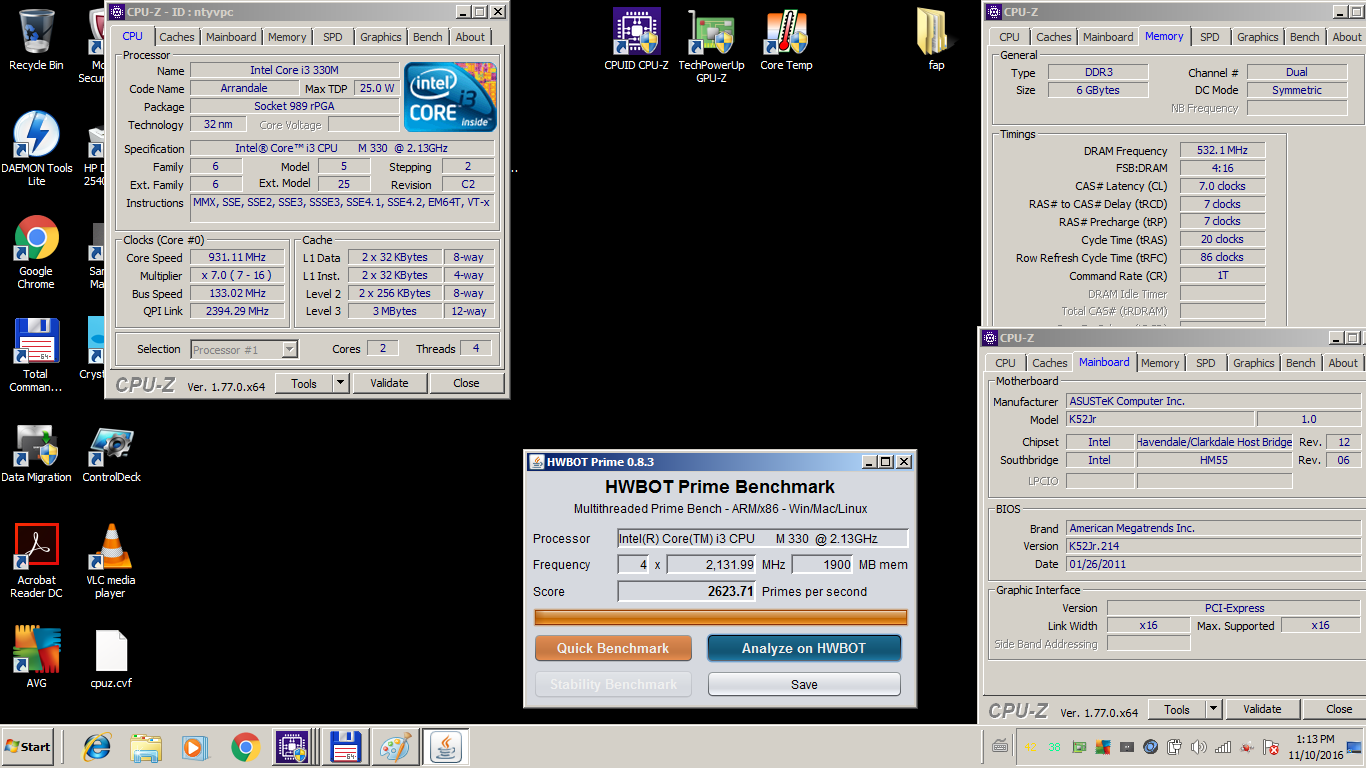Click the Chrome taskbar icon
The width and height of the screenshot is (1366, 768).
click(245, 747)
